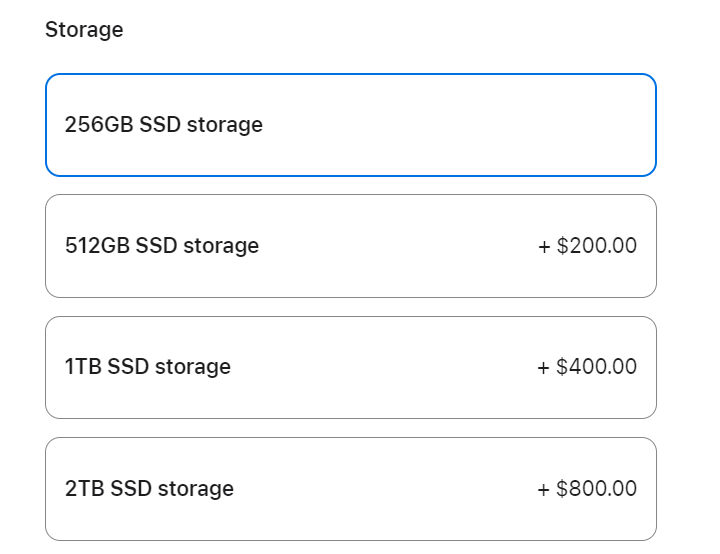Image resolution: width=720 pixels, height=554 pixels.
Task: Click the plus sign before $400.00
Action: [543, 368]
